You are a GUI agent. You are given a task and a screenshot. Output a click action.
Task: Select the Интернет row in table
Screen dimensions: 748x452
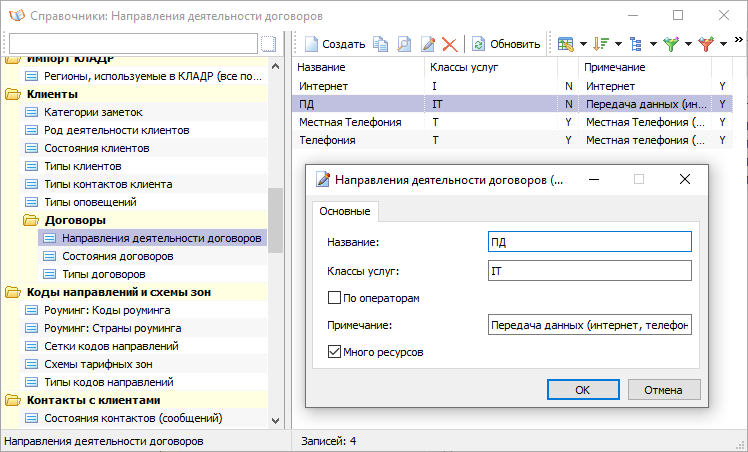512,86
